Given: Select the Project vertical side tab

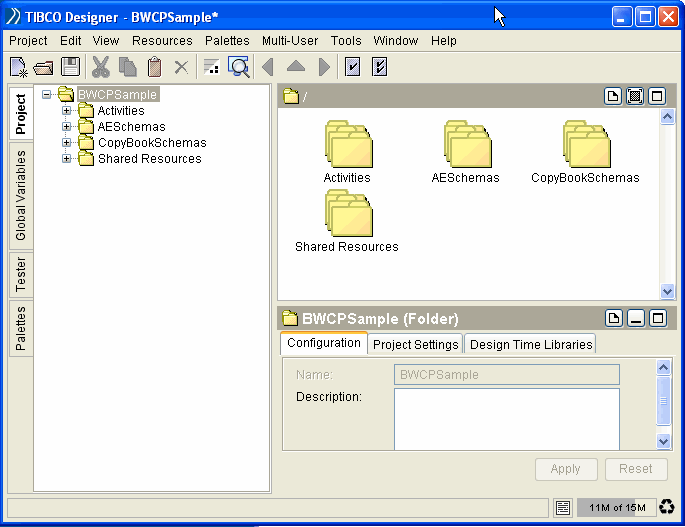Looking at the screenshot, I should pyautogui.click(x=21, y=113).
